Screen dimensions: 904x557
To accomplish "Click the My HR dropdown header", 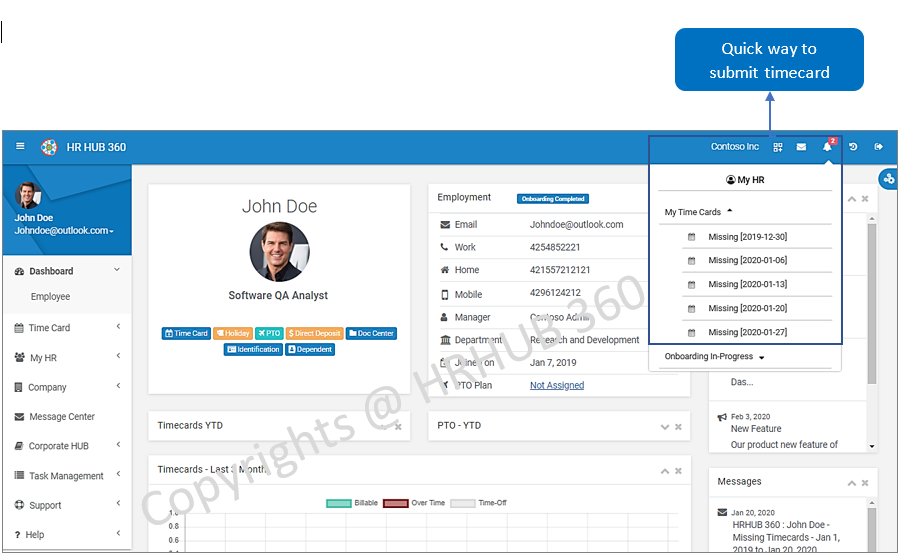I will [x=745, y=180].
